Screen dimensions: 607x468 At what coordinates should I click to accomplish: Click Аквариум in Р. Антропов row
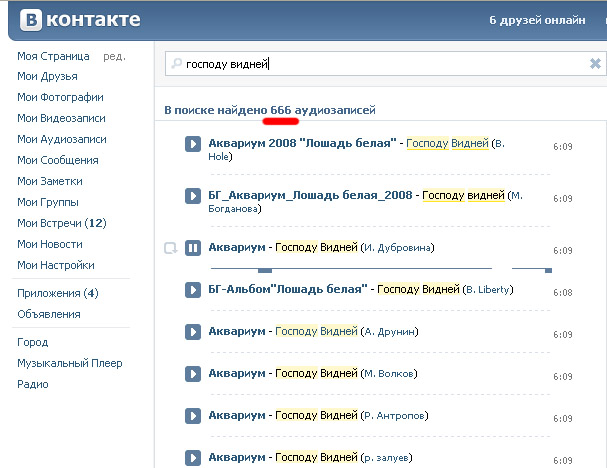[x=237, y=415]
